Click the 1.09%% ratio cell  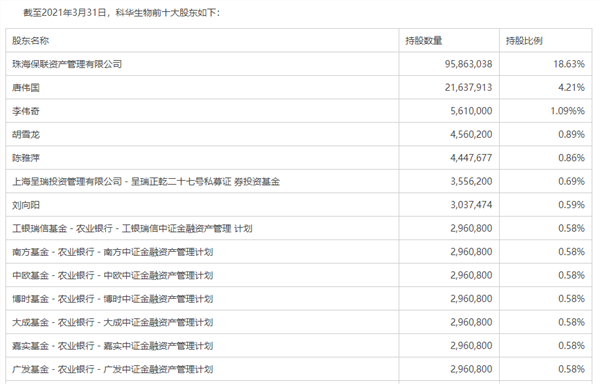click(567, 111)
